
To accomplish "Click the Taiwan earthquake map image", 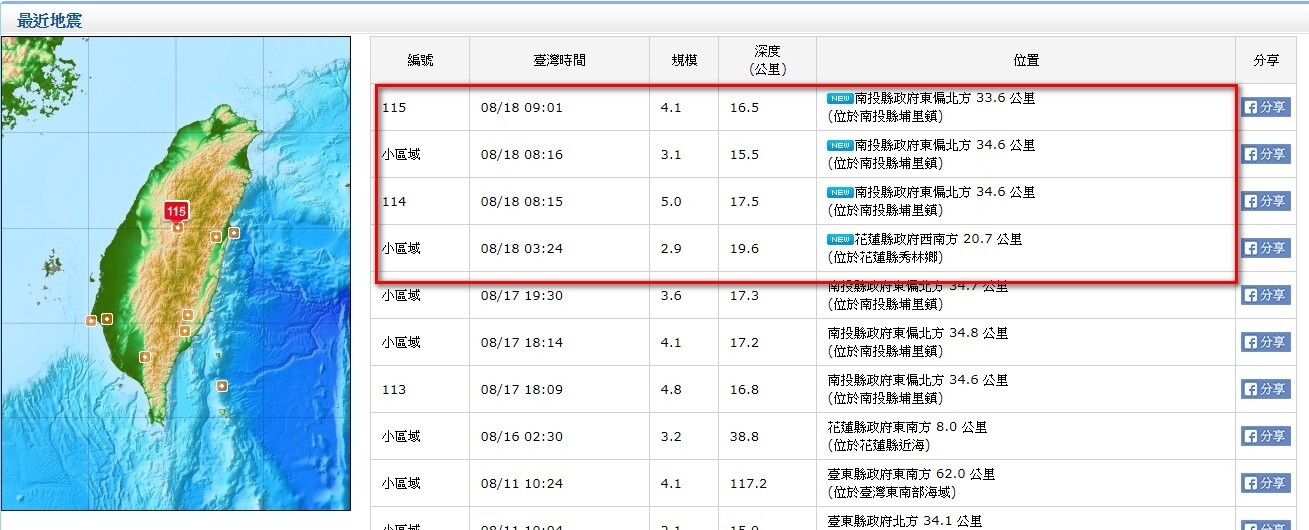I will pyautogui.click(x=176, y=273).
